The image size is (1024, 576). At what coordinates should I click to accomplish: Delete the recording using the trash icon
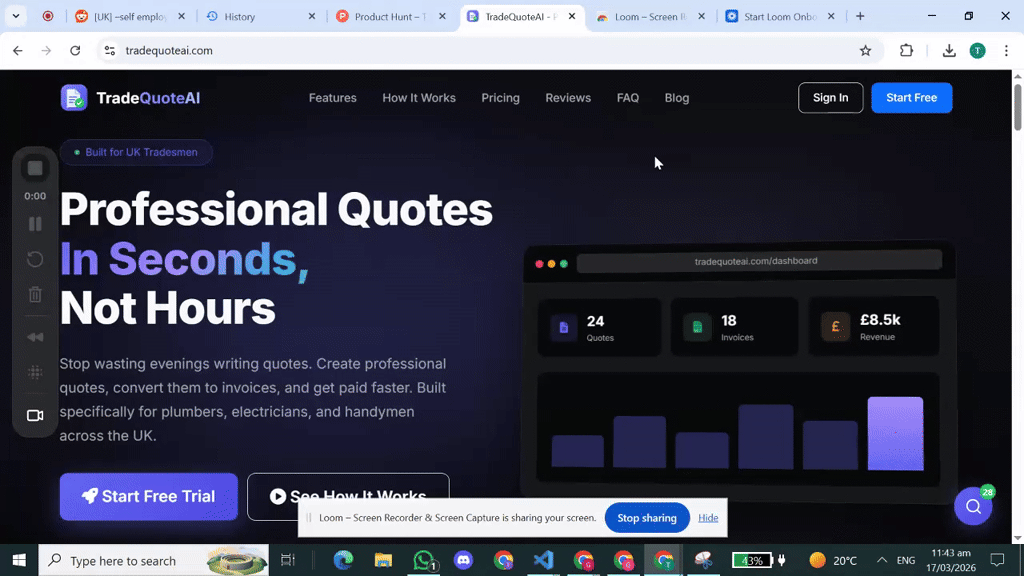(34, 294)
